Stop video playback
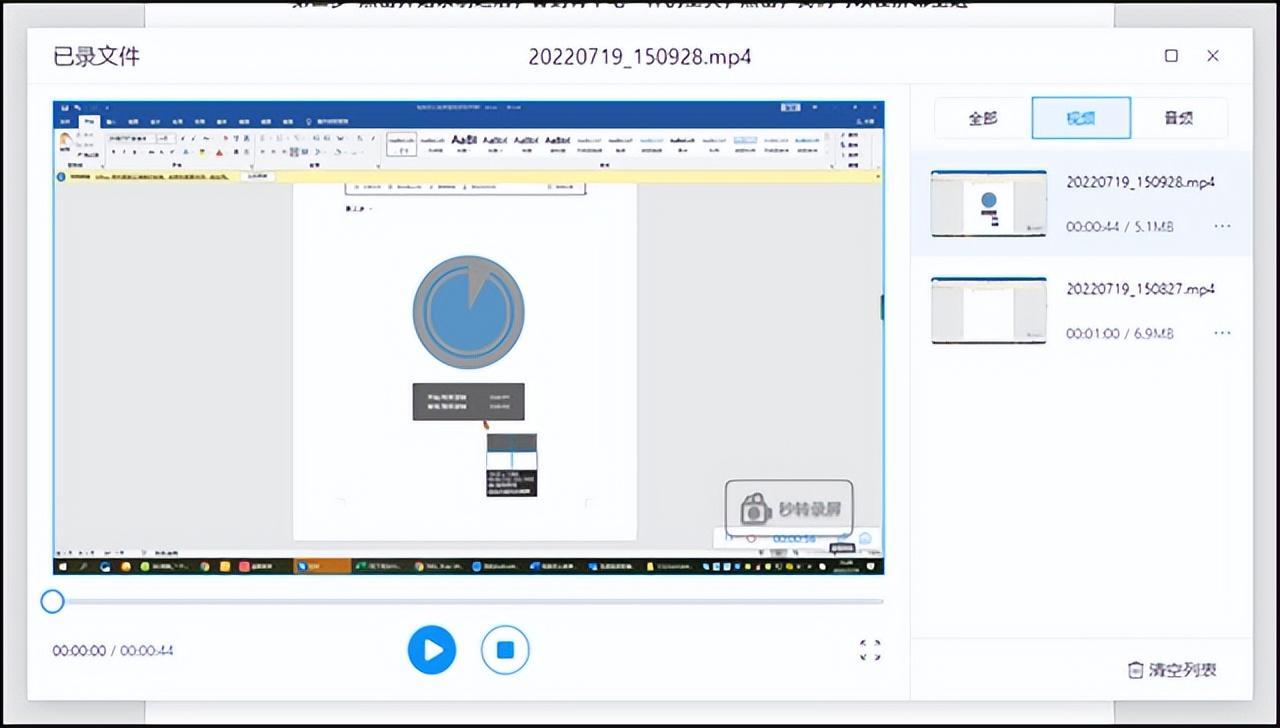This screenshot has height=728, width=1280. point(505,650)
